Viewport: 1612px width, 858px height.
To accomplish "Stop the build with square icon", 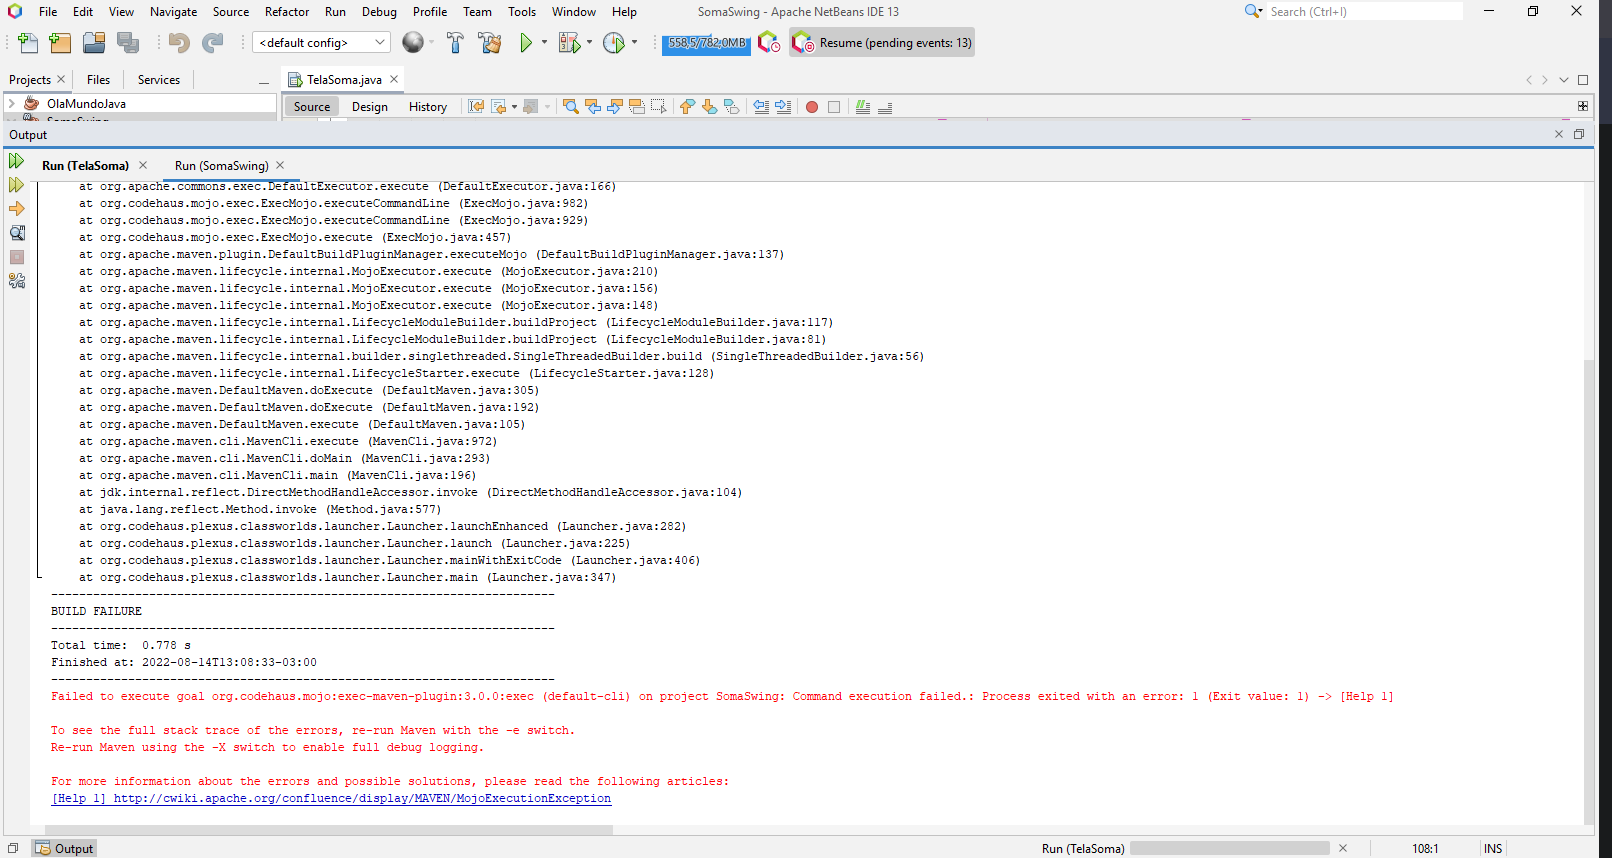I will pos(17,257).
